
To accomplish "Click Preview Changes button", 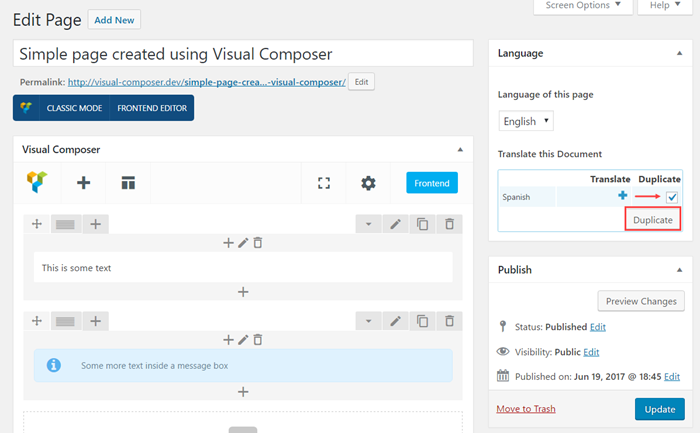I will pyautogui.click(x=641, y=301).
